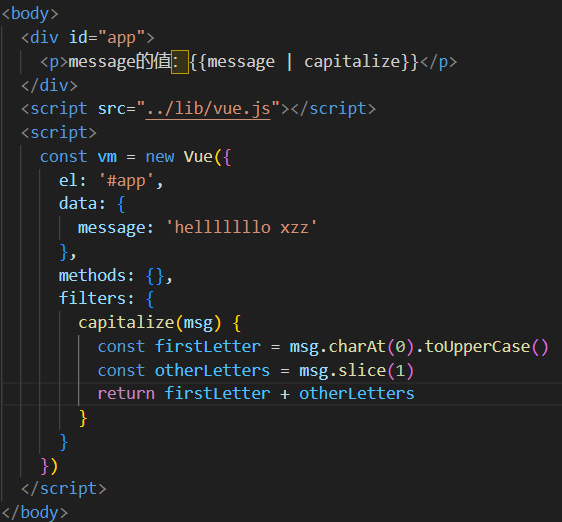
Task: Click the opening body tag
Action: [x=30, y=14]
